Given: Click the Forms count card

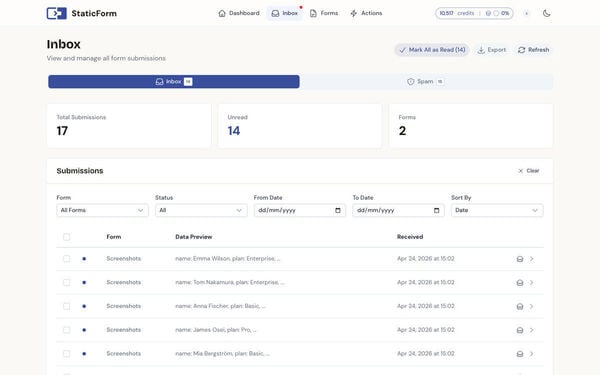Looking at the screenshot, I should (x=471, y=126).
